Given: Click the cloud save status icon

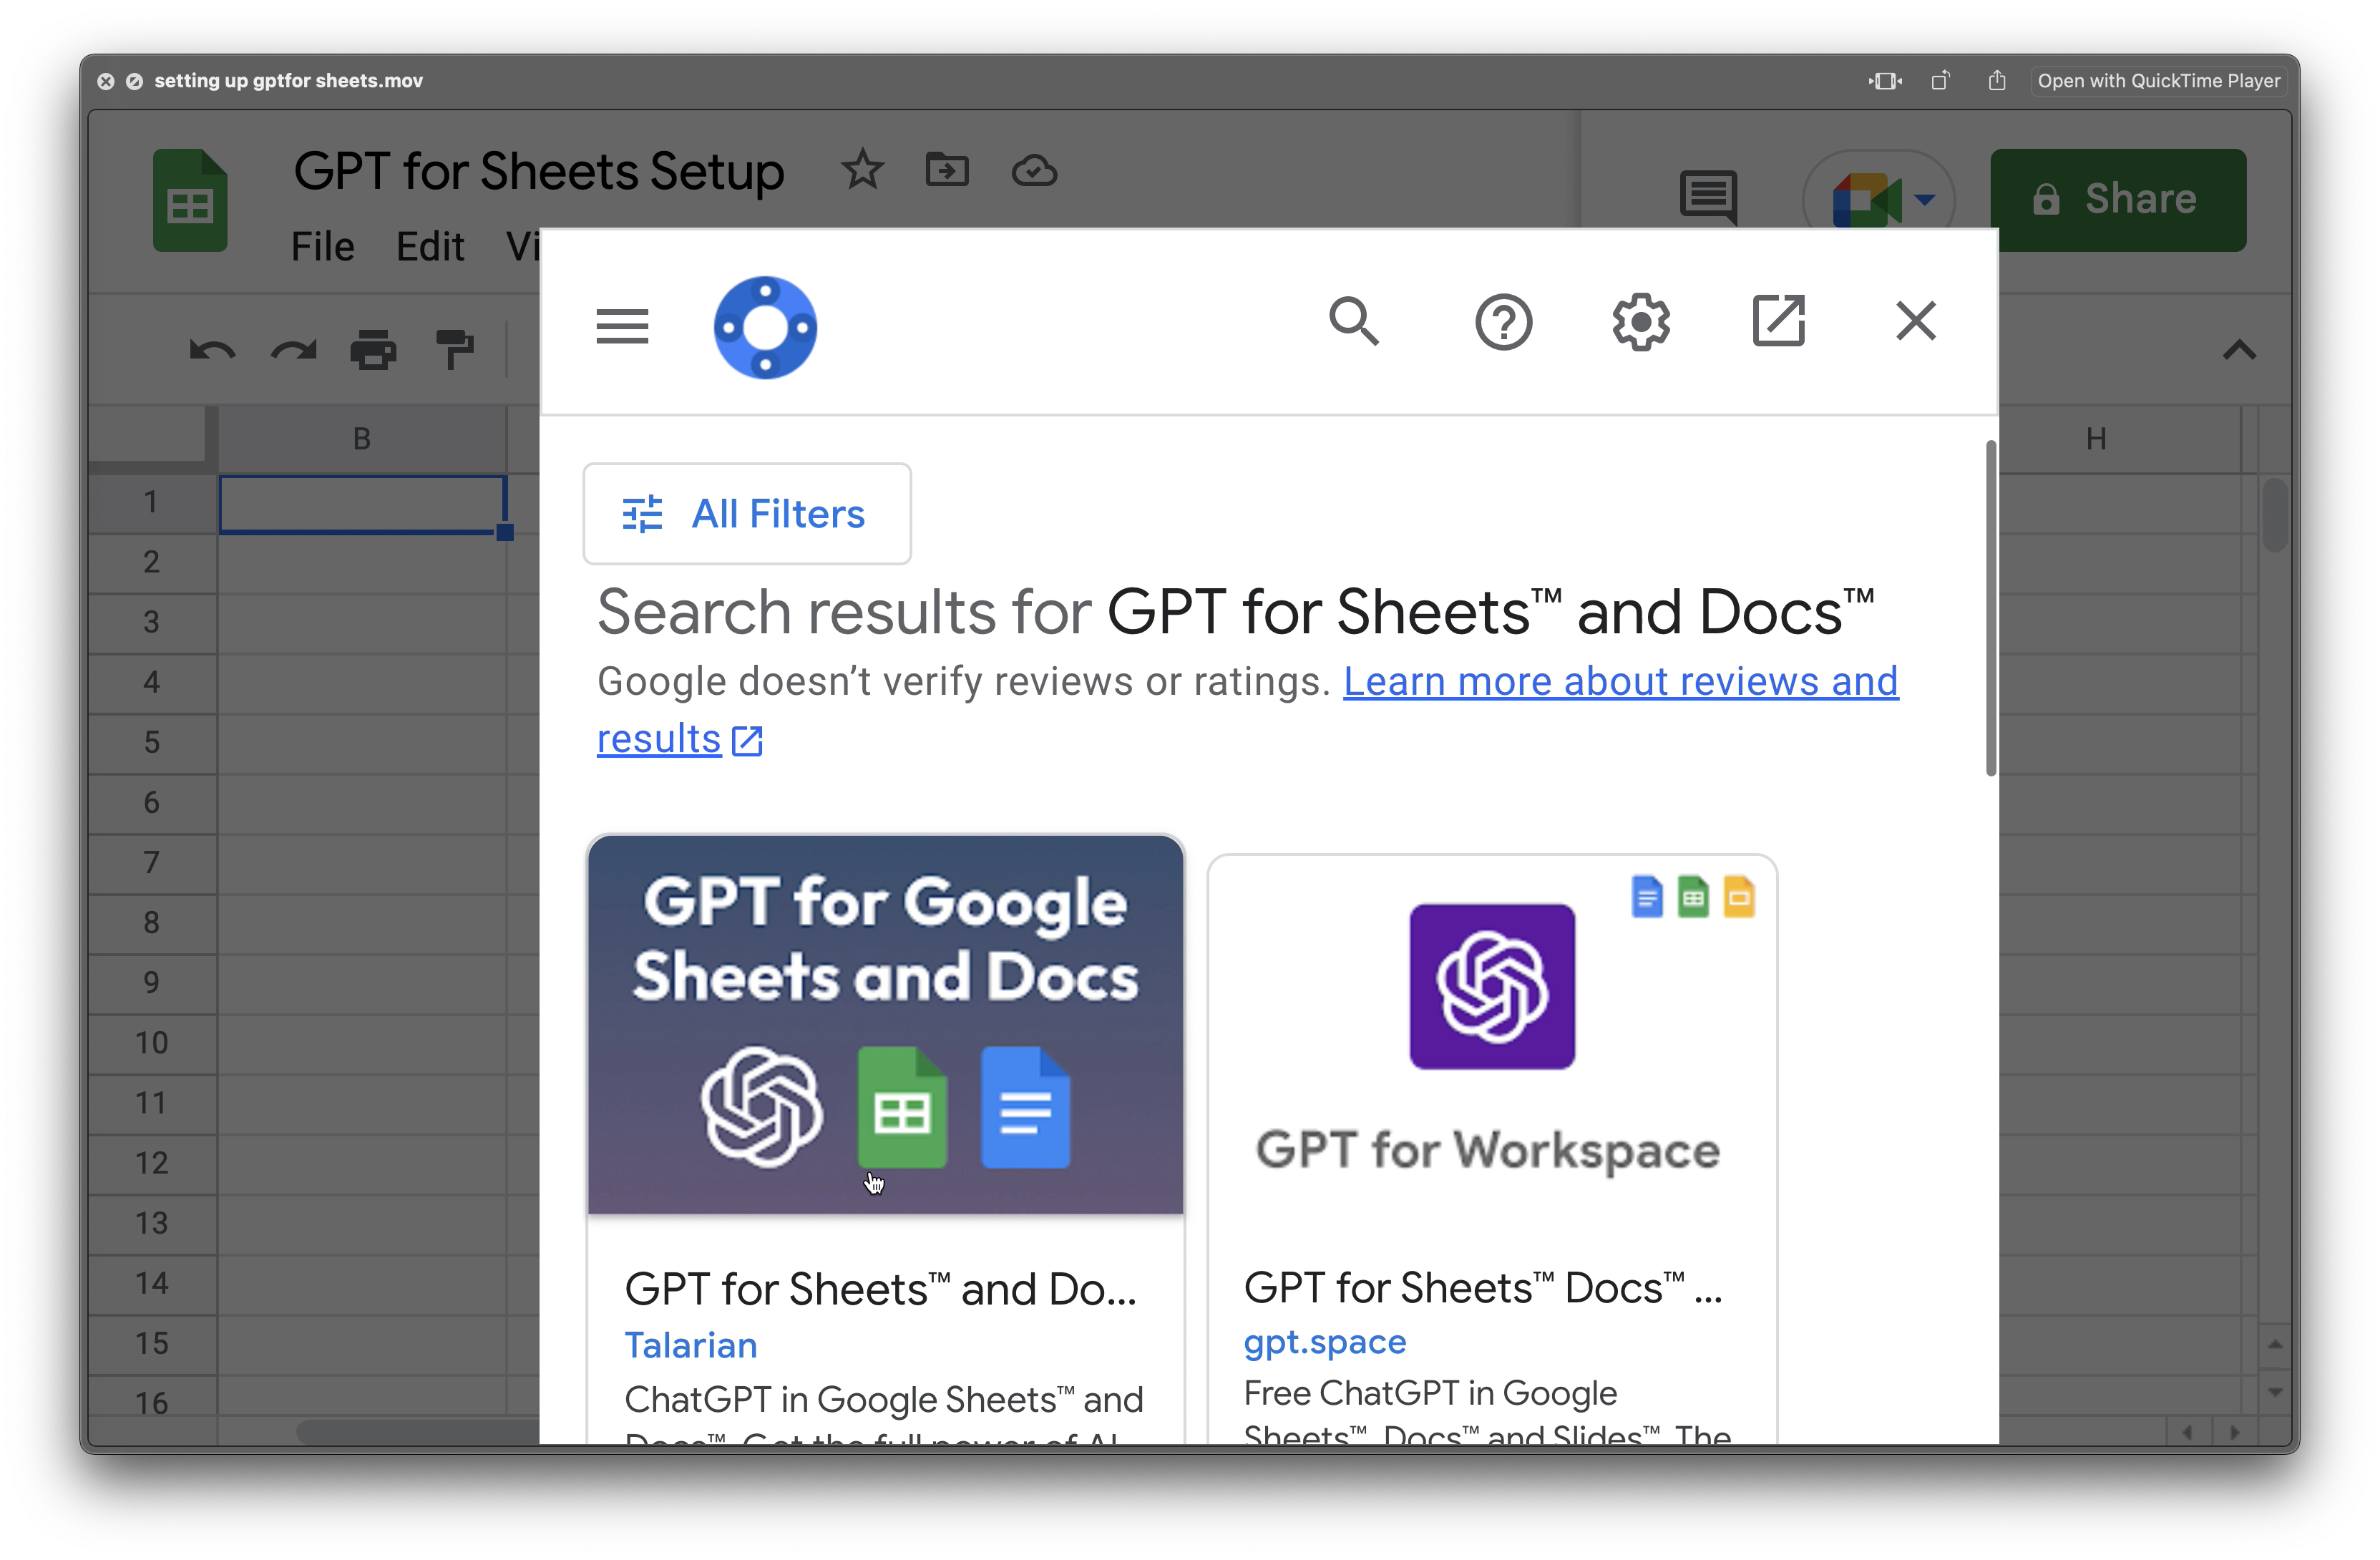Looking at the screenshot, I should coord(1034,171).
